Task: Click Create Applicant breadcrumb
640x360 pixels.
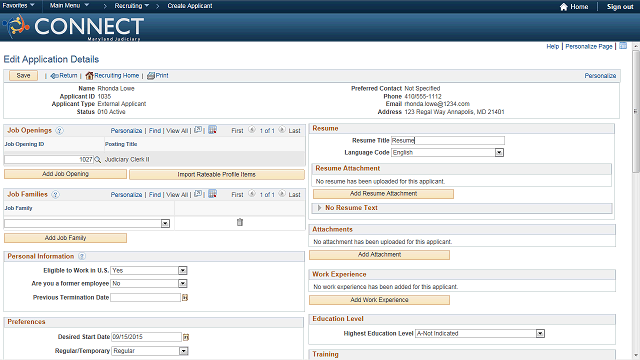Action: tap(190, 6)
